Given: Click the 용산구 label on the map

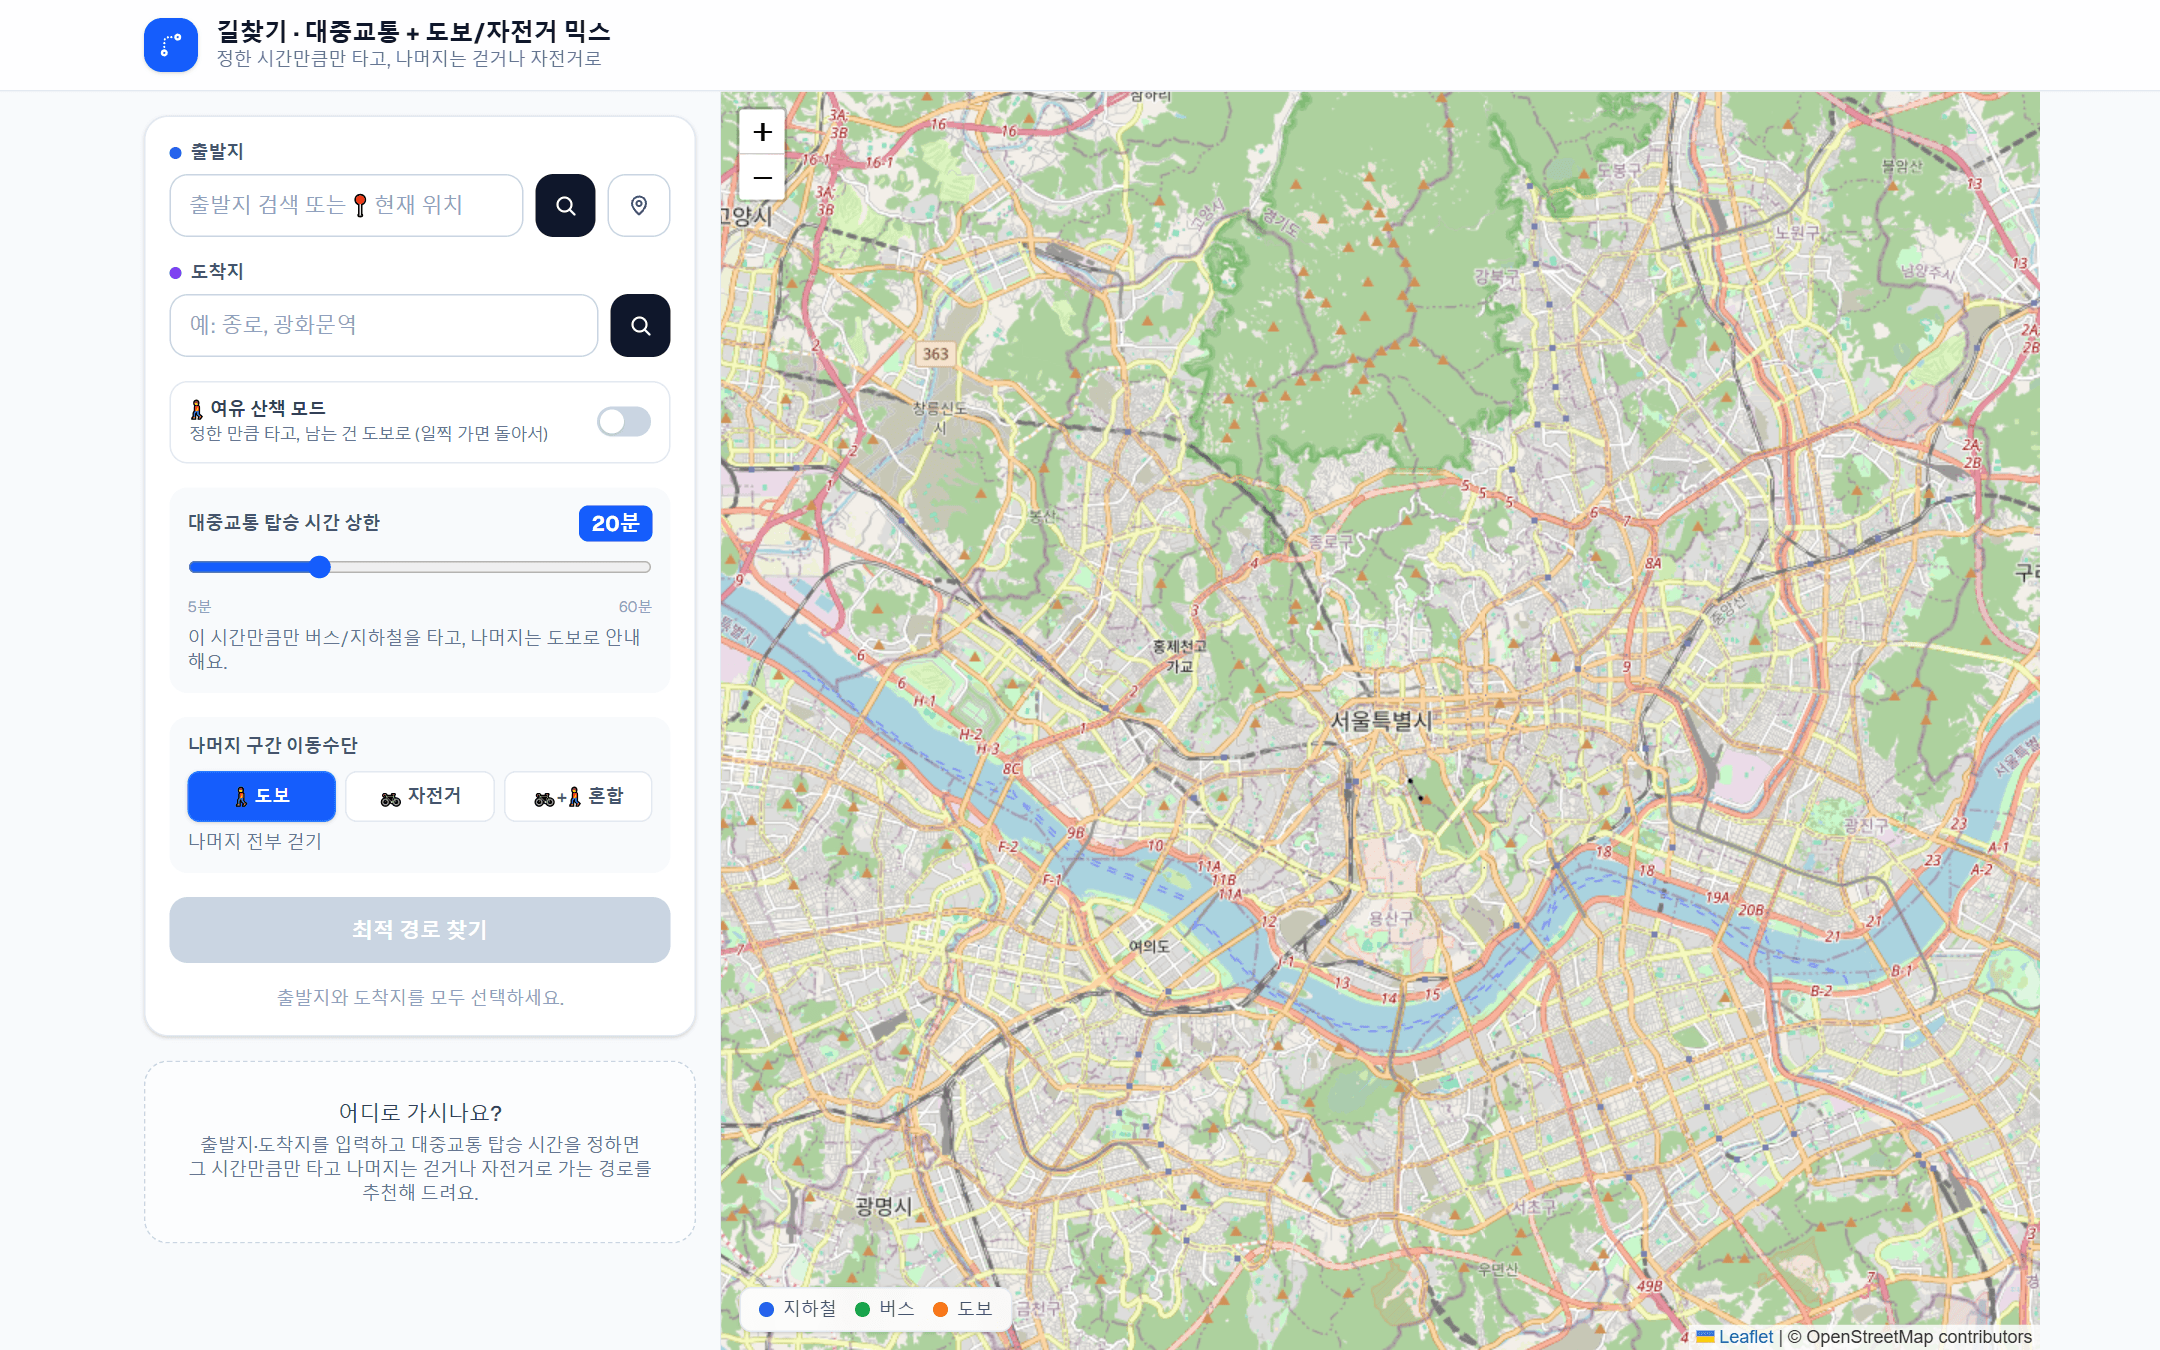Looking at the screenshot, I should (x=1390, y=918).
